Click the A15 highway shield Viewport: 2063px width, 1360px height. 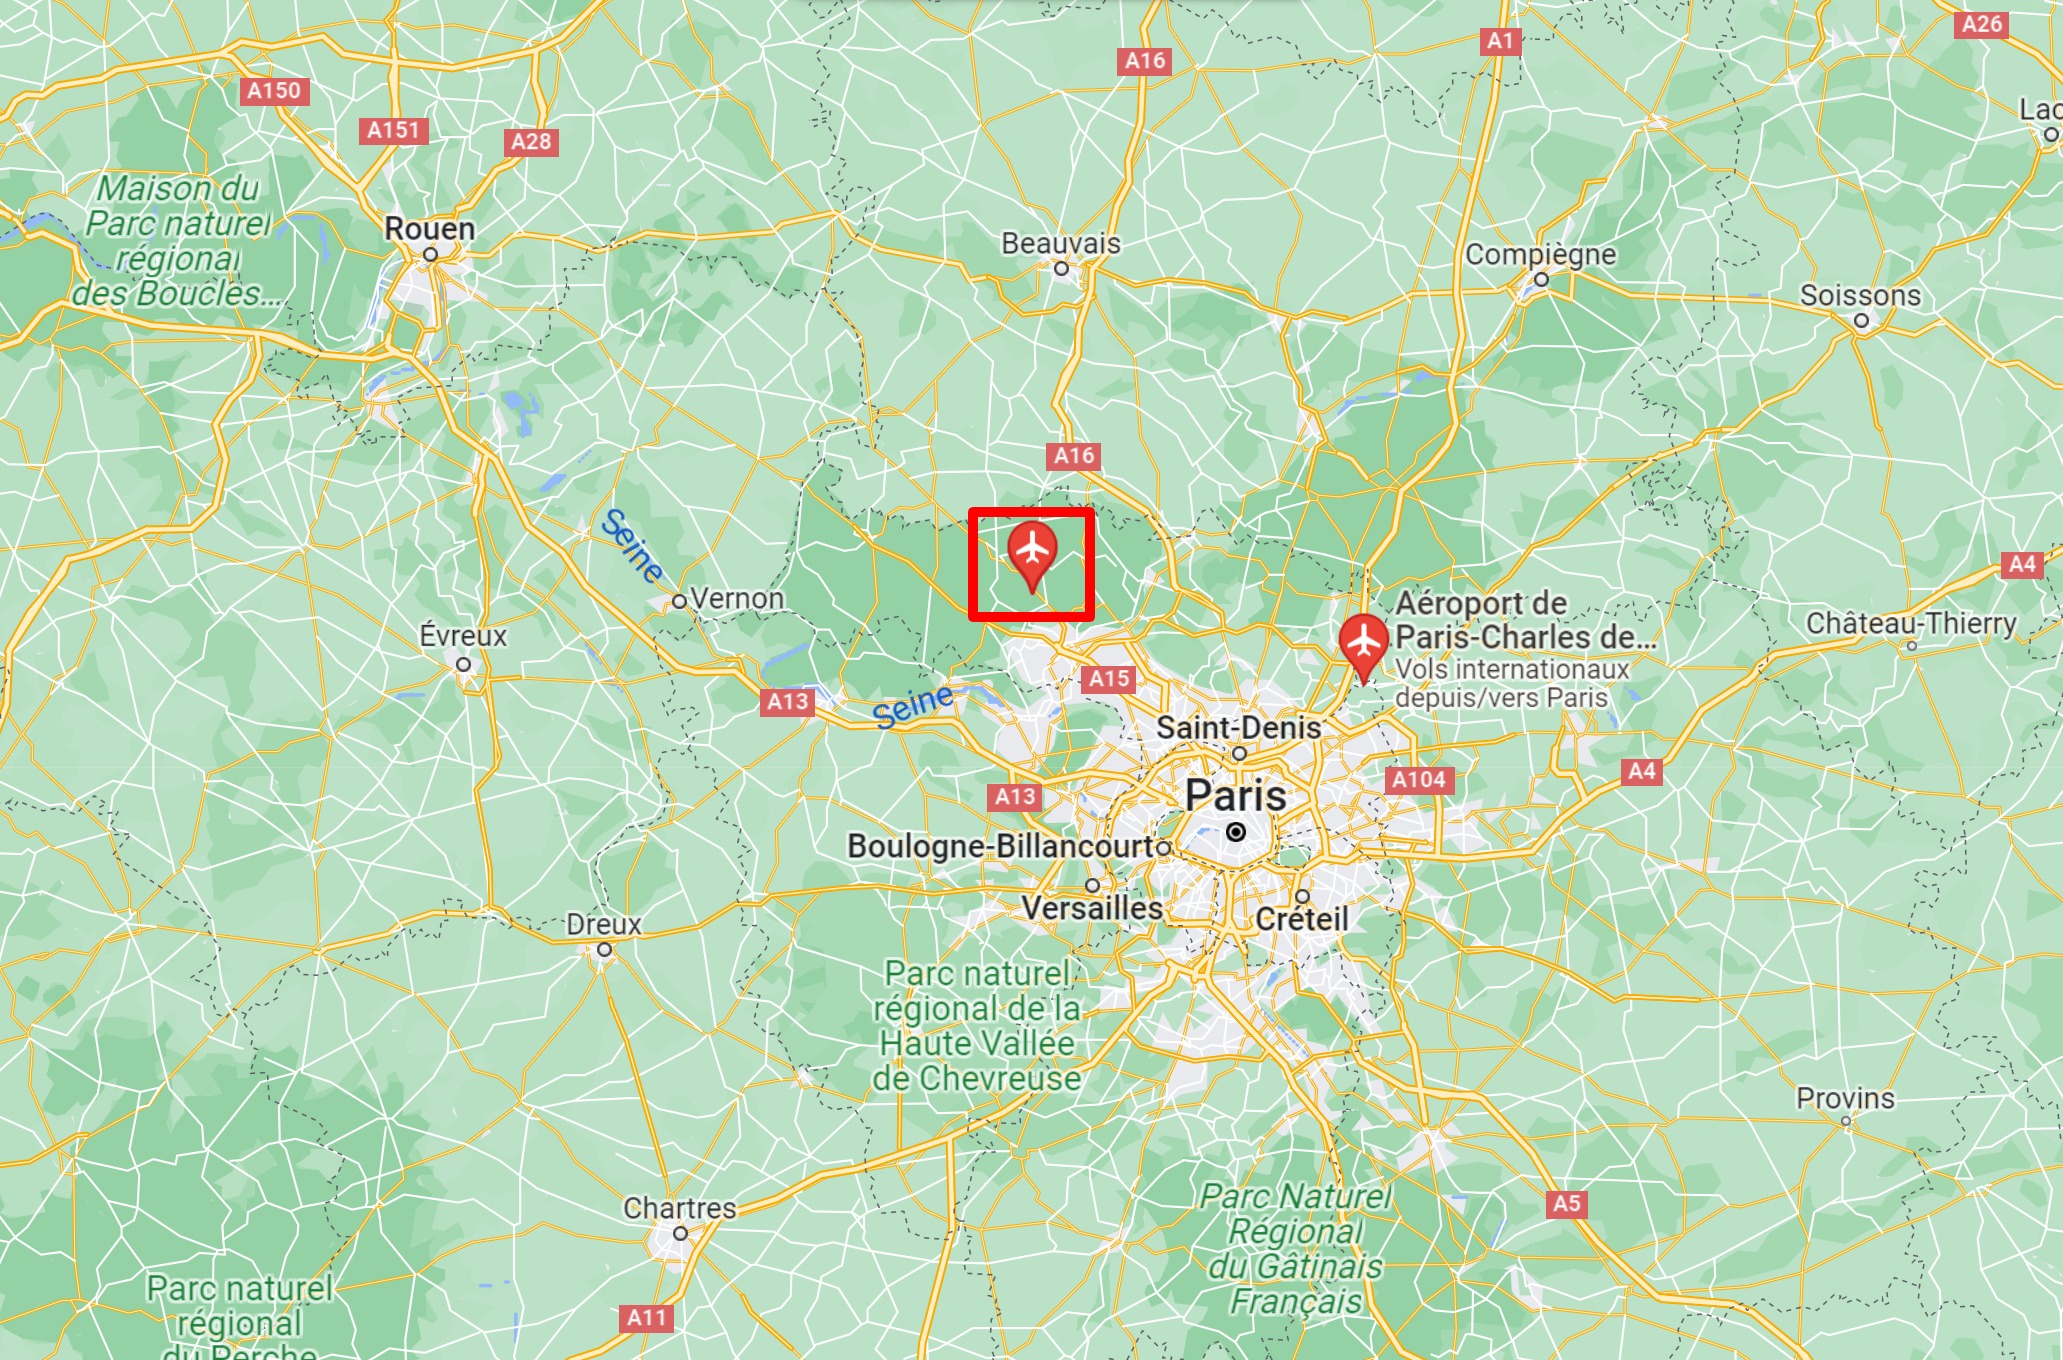[1109, 679]
